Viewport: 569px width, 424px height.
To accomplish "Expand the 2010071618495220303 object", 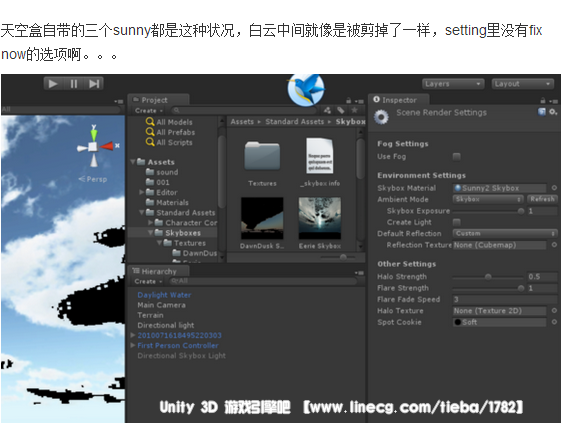I will click(x=133, y=335).
